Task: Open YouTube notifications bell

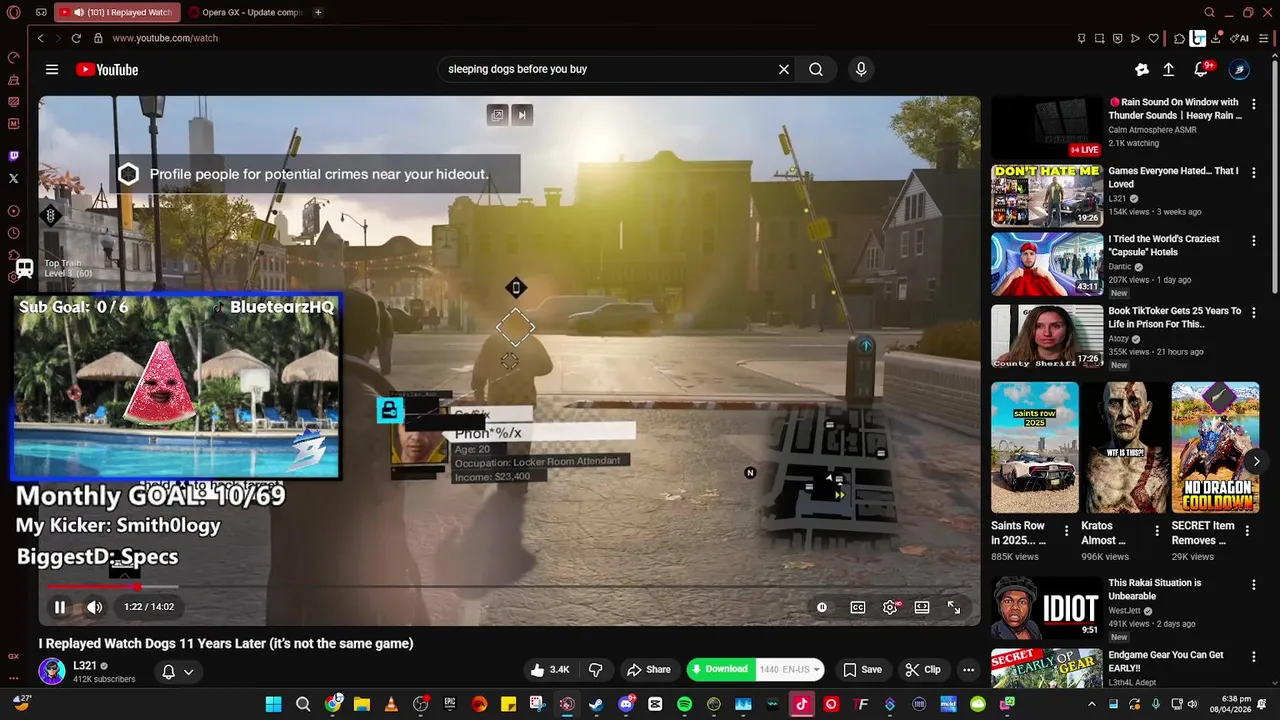Action: (x=1202, y=69)
